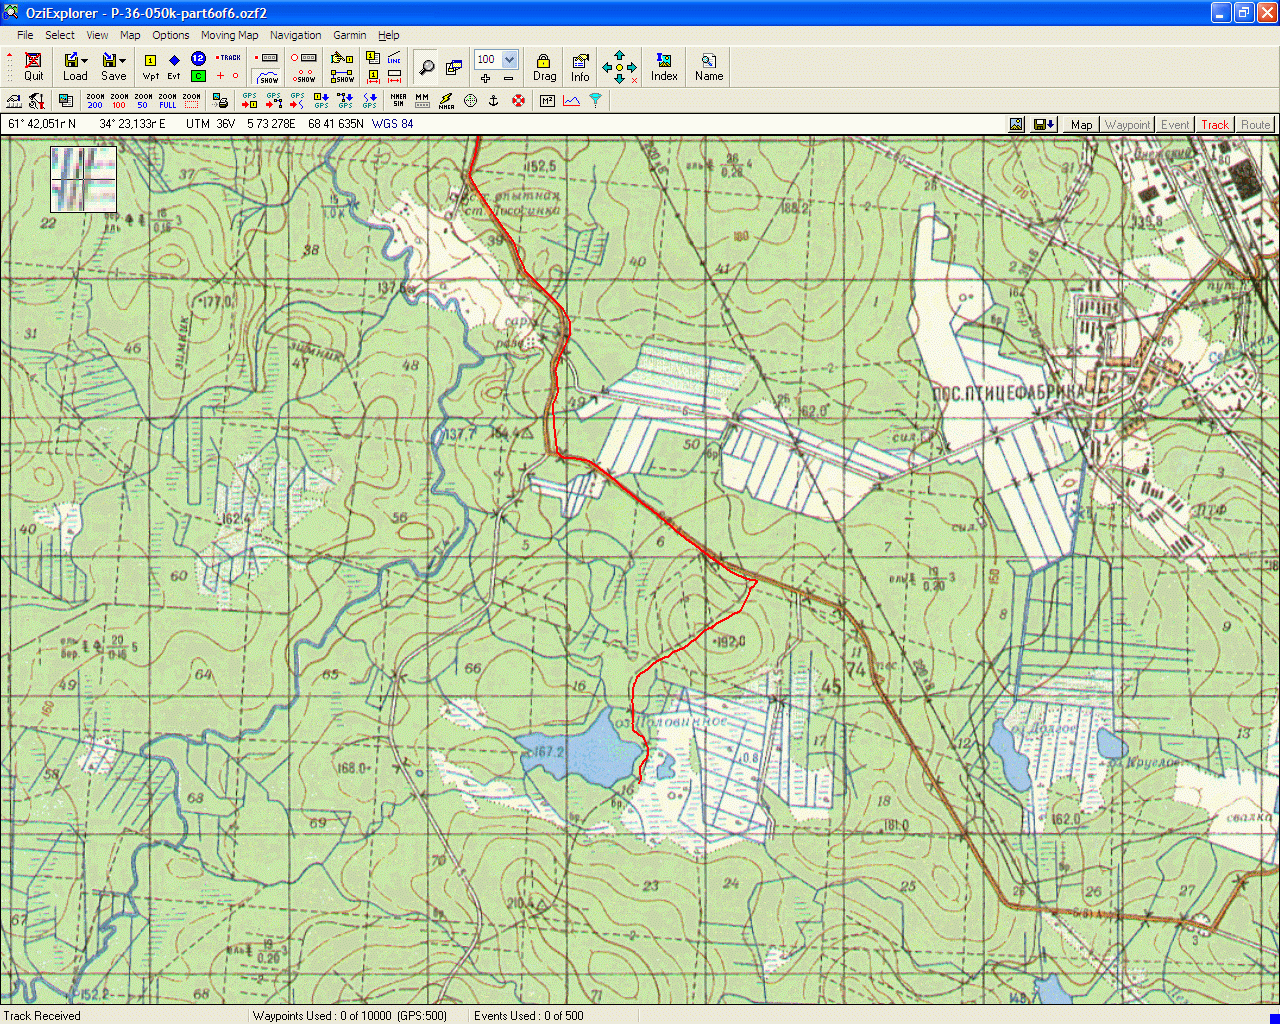Click the red lifebuoy man overboard icon
Screen dimensions: 1280x1024
pyautogui.click(x=518, y=100)
